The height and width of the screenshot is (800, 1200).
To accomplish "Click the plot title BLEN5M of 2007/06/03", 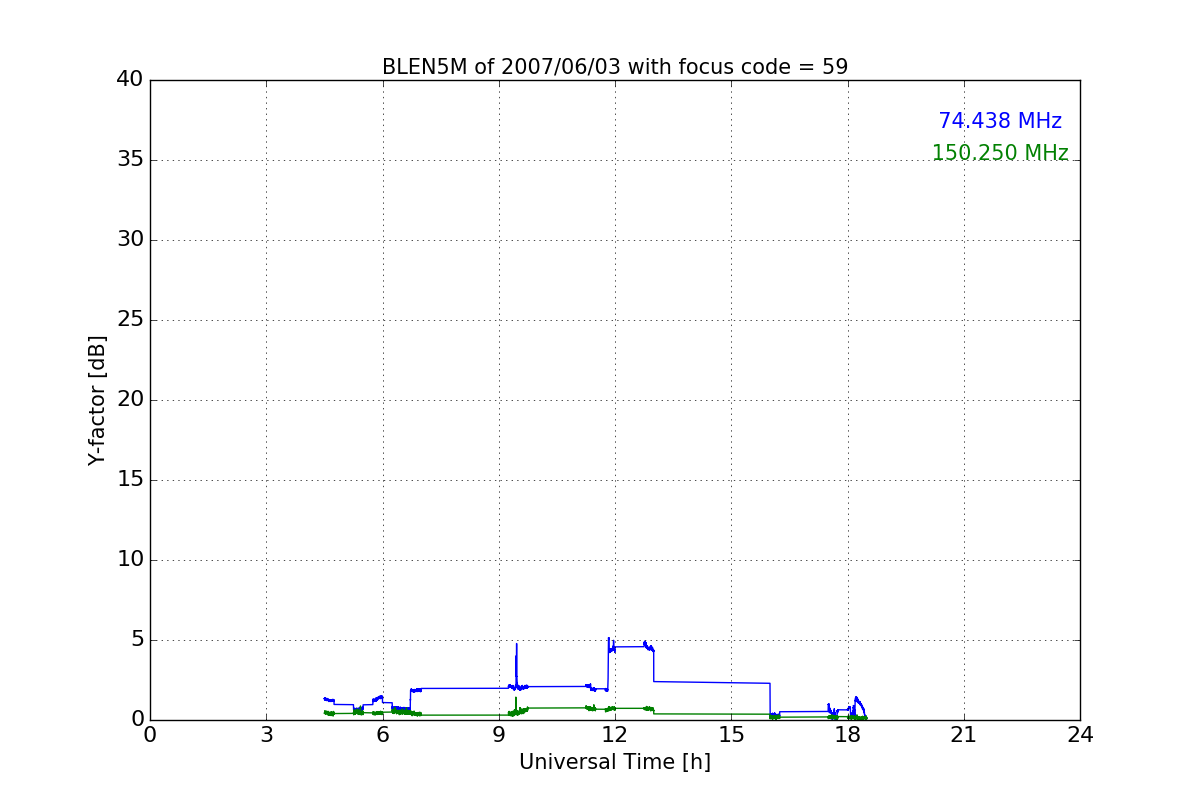I will tap(615, 67).
